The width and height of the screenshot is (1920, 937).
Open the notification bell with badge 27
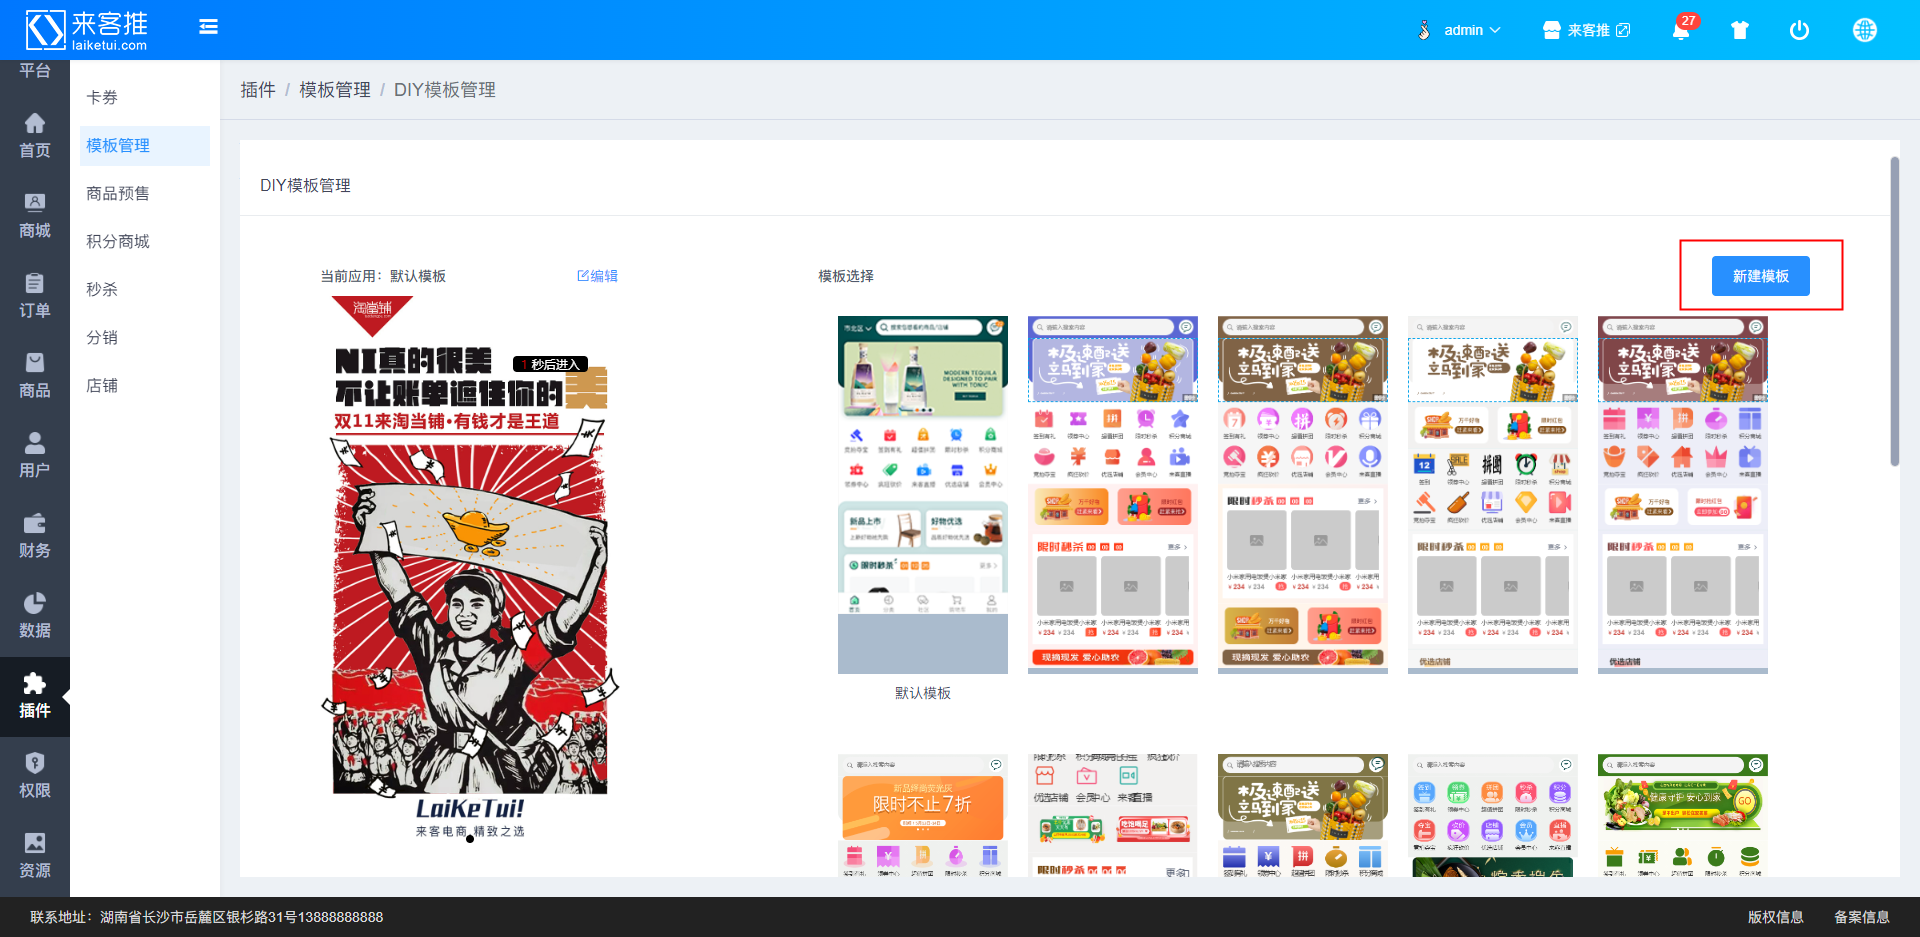click(1681, 29)
